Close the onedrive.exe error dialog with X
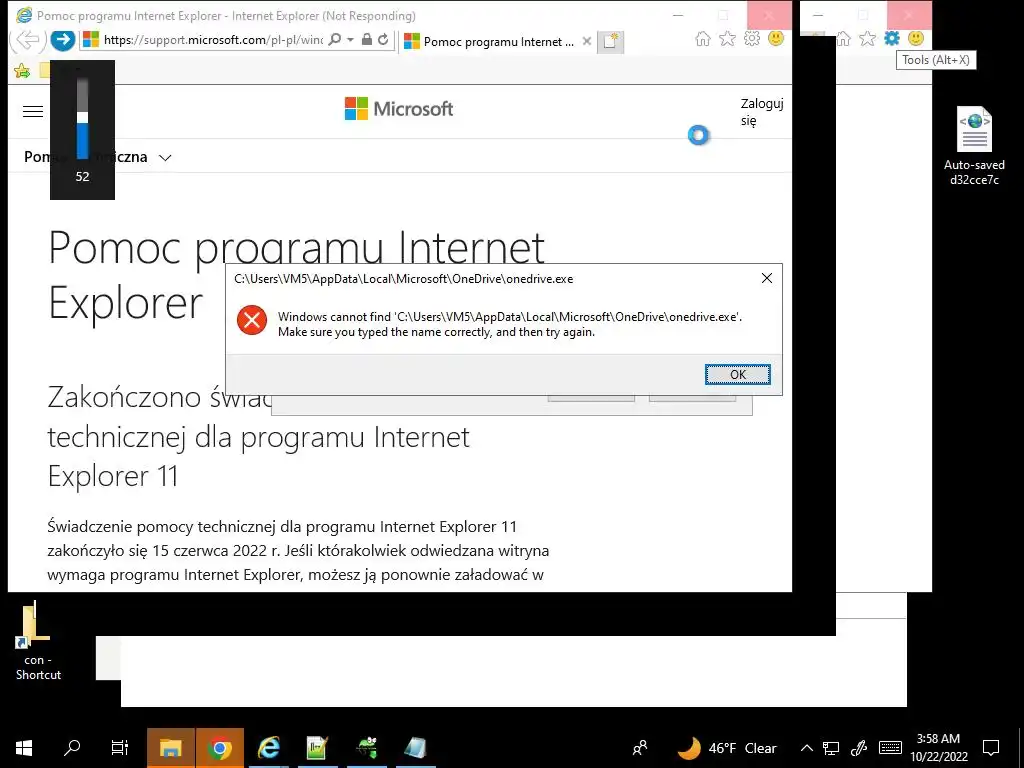Screen dimensions: 1024x768 [767, 278]
